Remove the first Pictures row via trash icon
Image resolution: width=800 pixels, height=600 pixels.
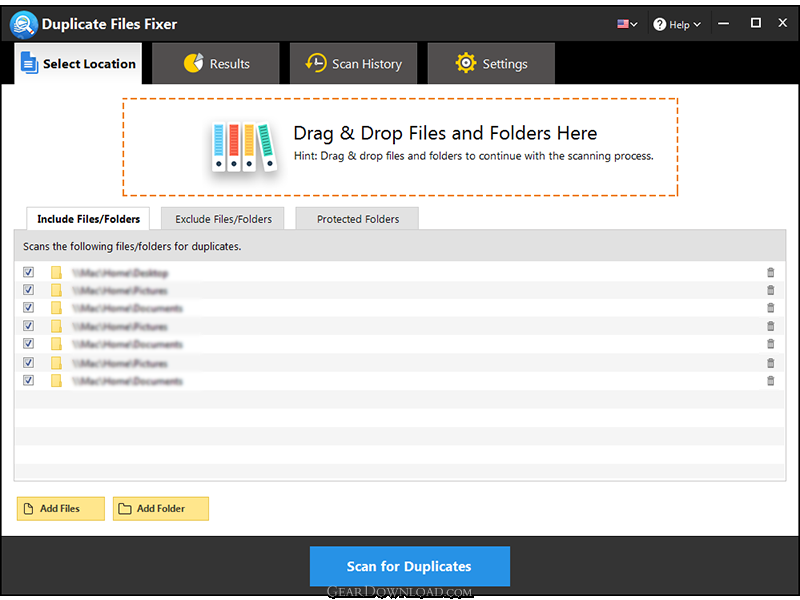coord(770,290)
